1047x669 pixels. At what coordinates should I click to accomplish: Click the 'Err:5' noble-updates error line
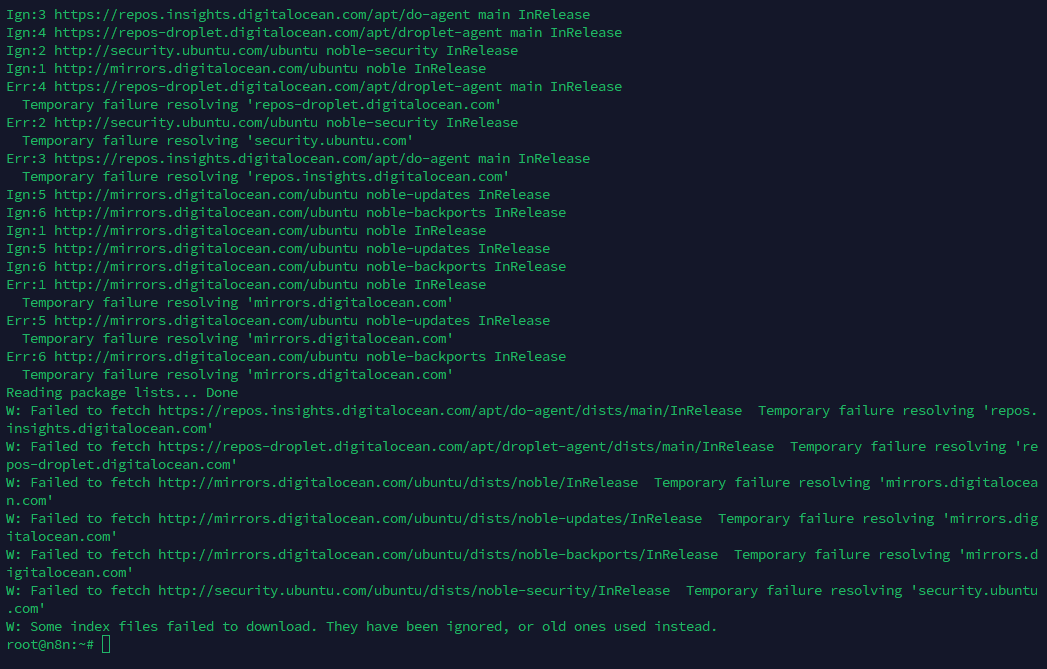(x=278, y=320)
